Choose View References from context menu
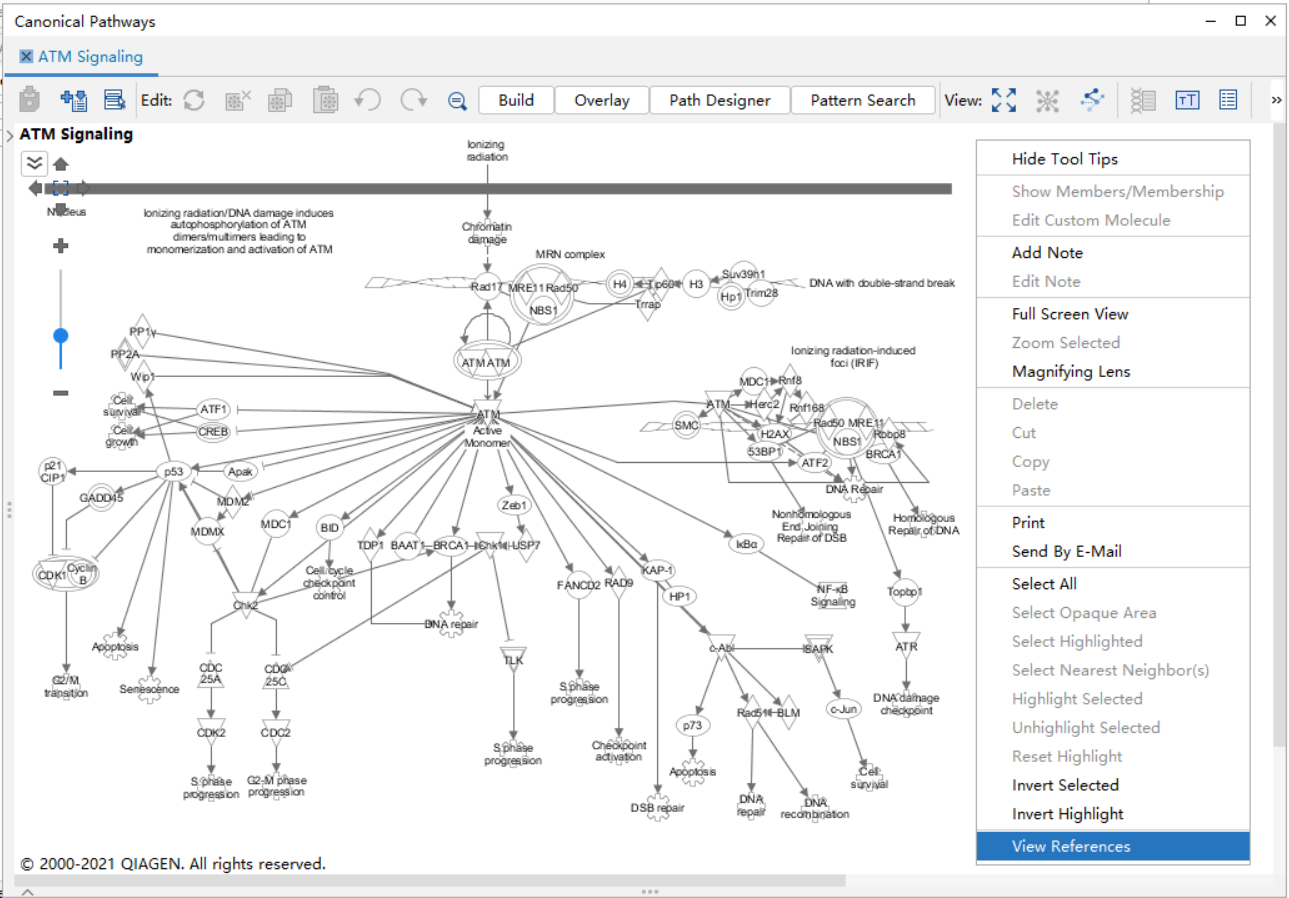This screenshot has height=898, width=1289. 1070,846
